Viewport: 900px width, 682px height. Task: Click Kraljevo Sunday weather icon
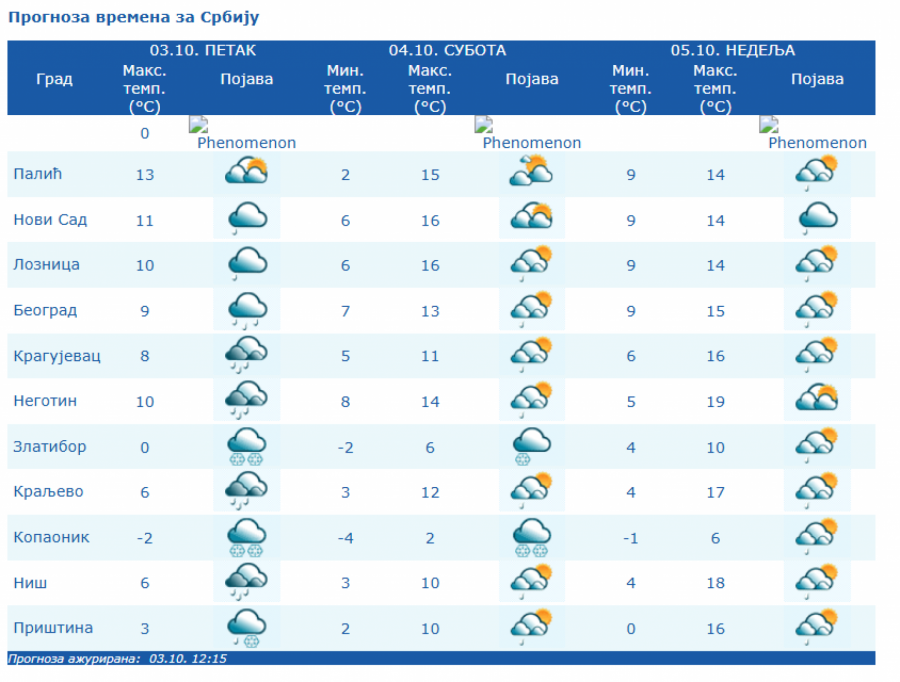[x=816, y=491]
